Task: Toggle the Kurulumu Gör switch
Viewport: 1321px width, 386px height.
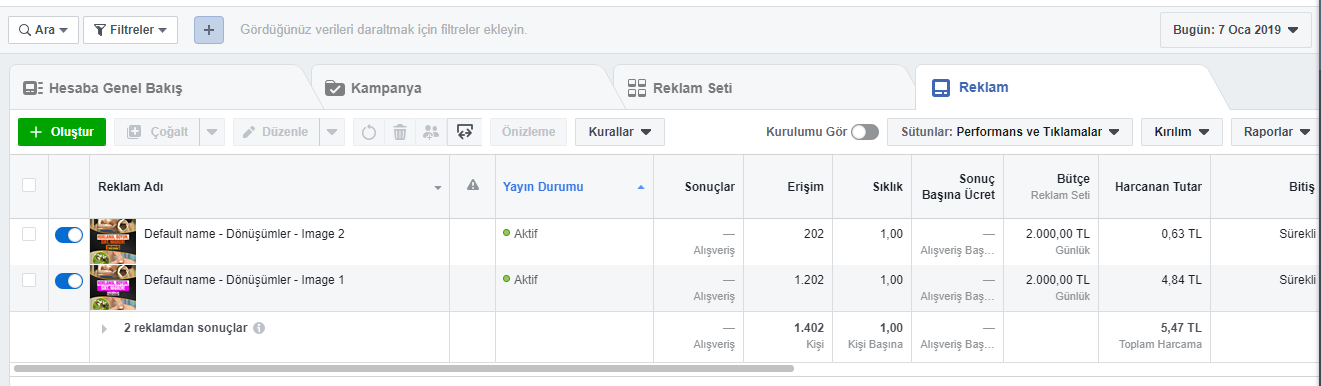Action: tap(864, 132)
